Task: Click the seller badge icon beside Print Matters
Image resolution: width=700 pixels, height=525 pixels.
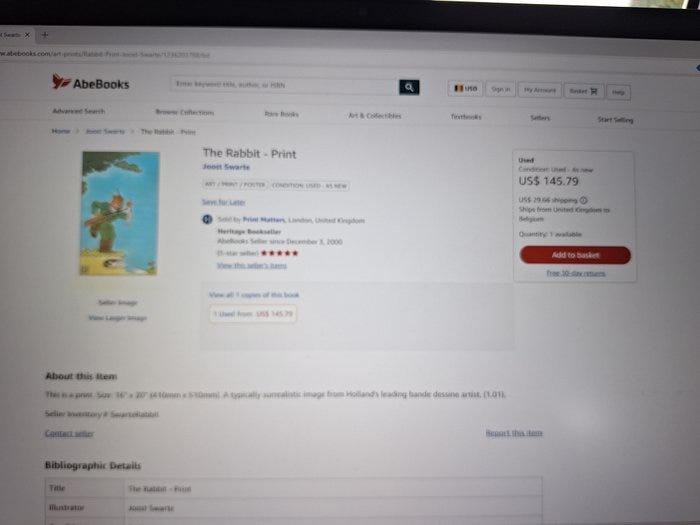Action: (207, 219)
